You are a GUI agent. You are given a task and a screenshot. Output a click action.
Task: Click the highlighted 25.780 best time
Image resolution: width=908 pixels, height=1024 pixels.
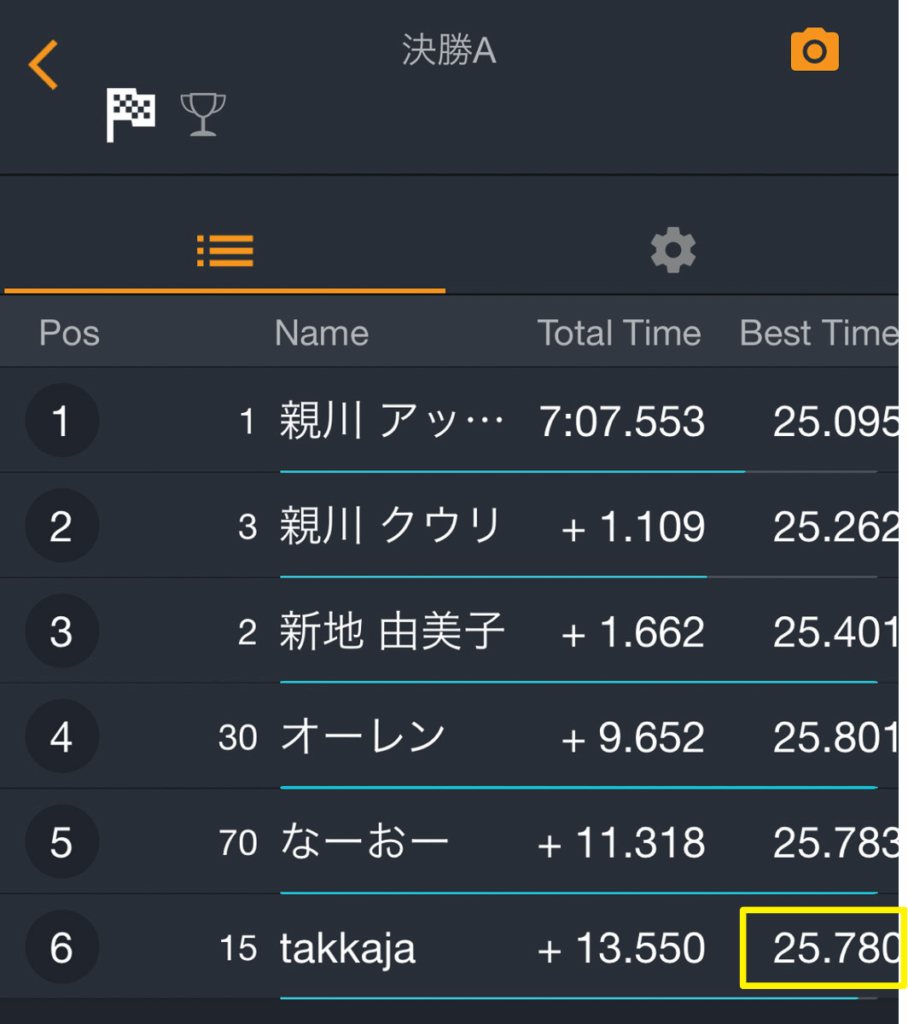823,948
